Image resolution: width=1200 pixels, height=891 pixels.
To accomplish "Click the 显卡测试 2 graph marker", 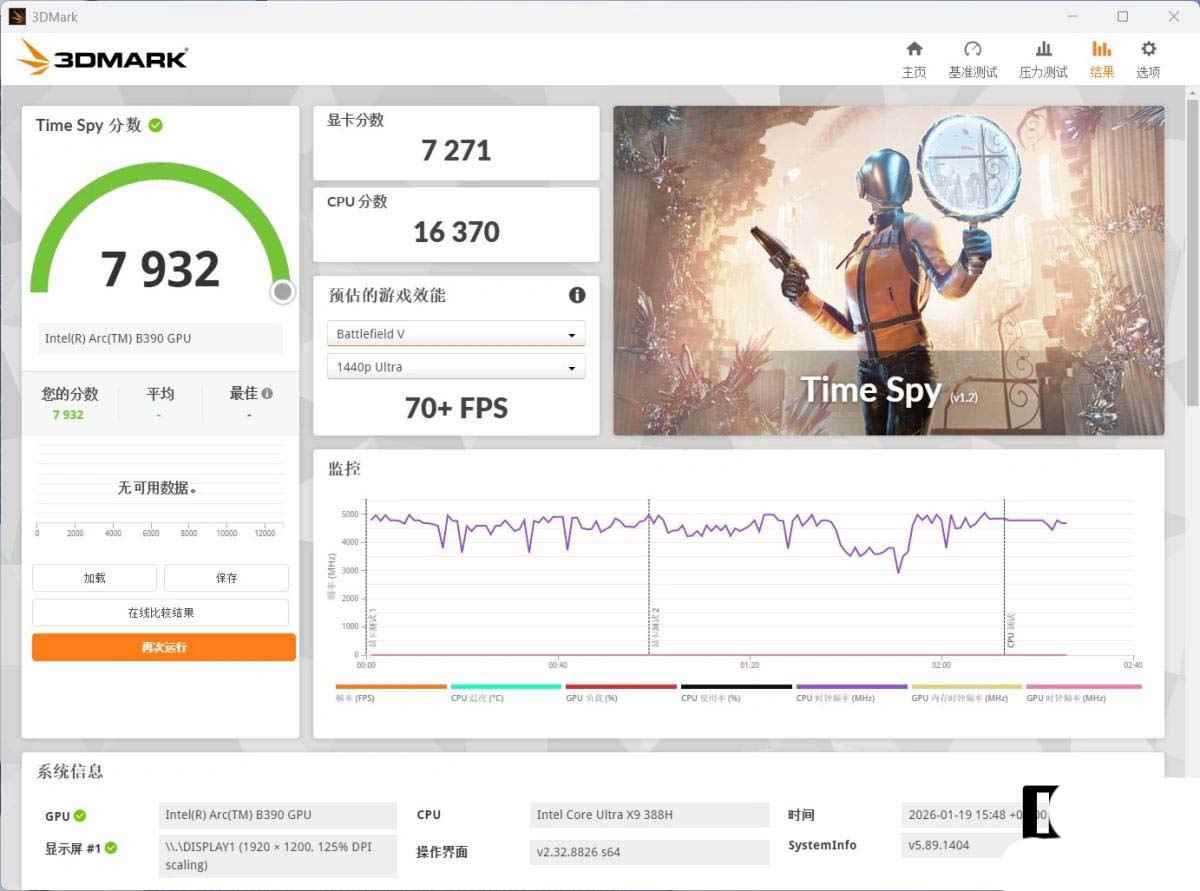I will [x=656, y=629].
